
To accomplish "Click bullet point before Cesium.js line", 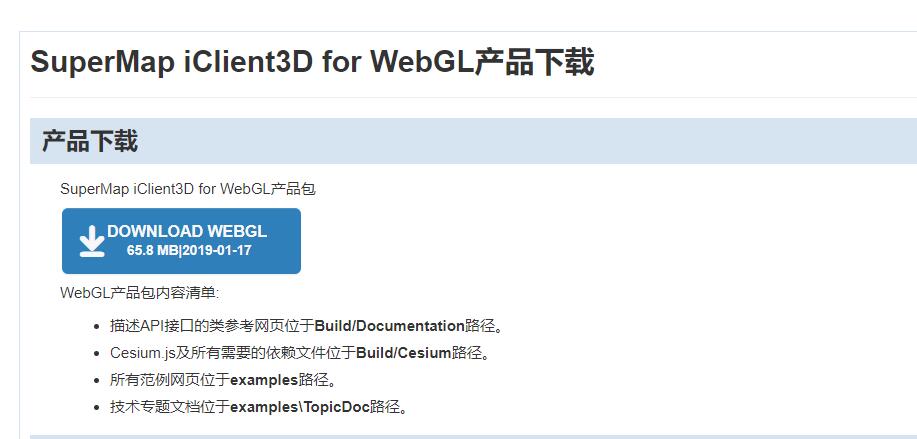I will tap(97, 354).
